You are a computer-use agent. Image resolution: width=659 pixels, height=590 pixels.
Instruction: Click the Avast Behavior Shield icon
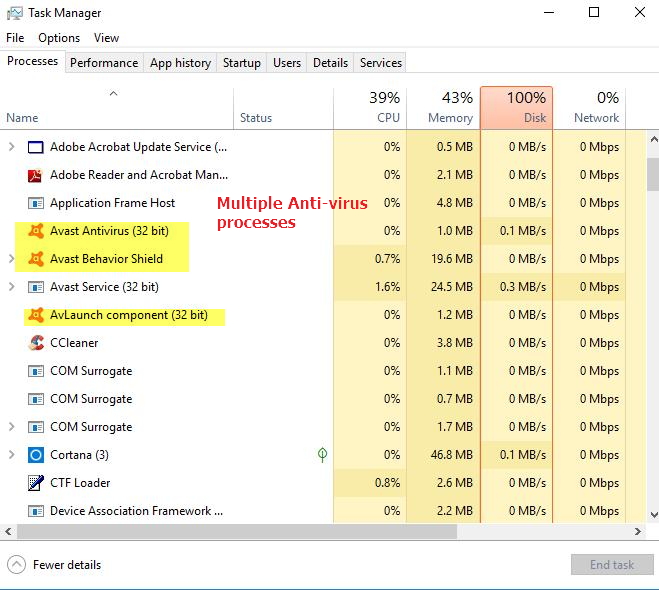click(x=35, y=259)
